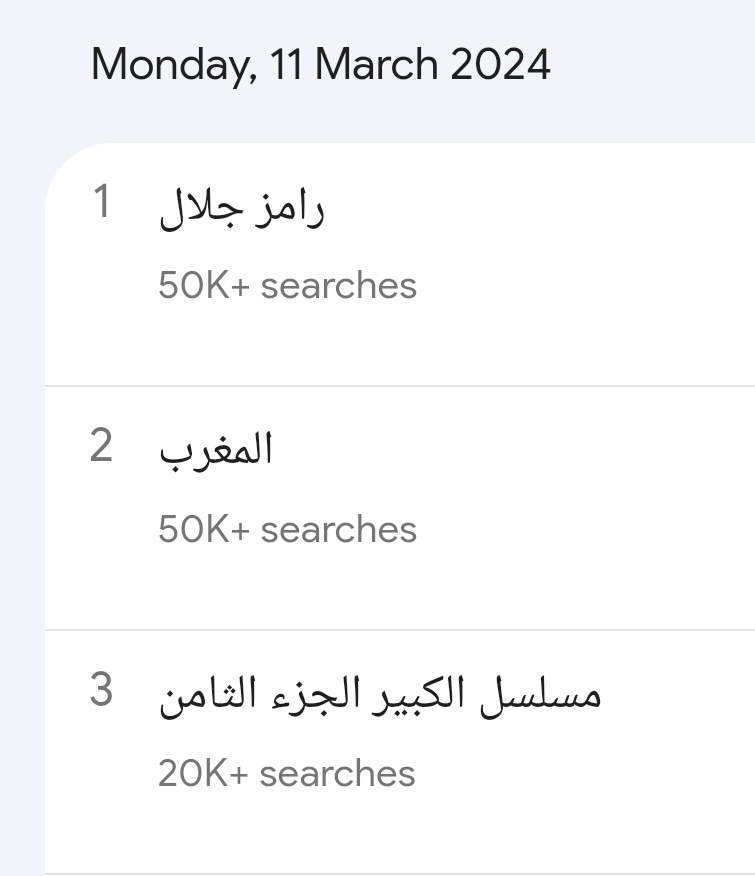The image size is (755, 876).
Task: Click the word الثامن in the third trend
Action: pyautogui.click(x=207, y=695)
